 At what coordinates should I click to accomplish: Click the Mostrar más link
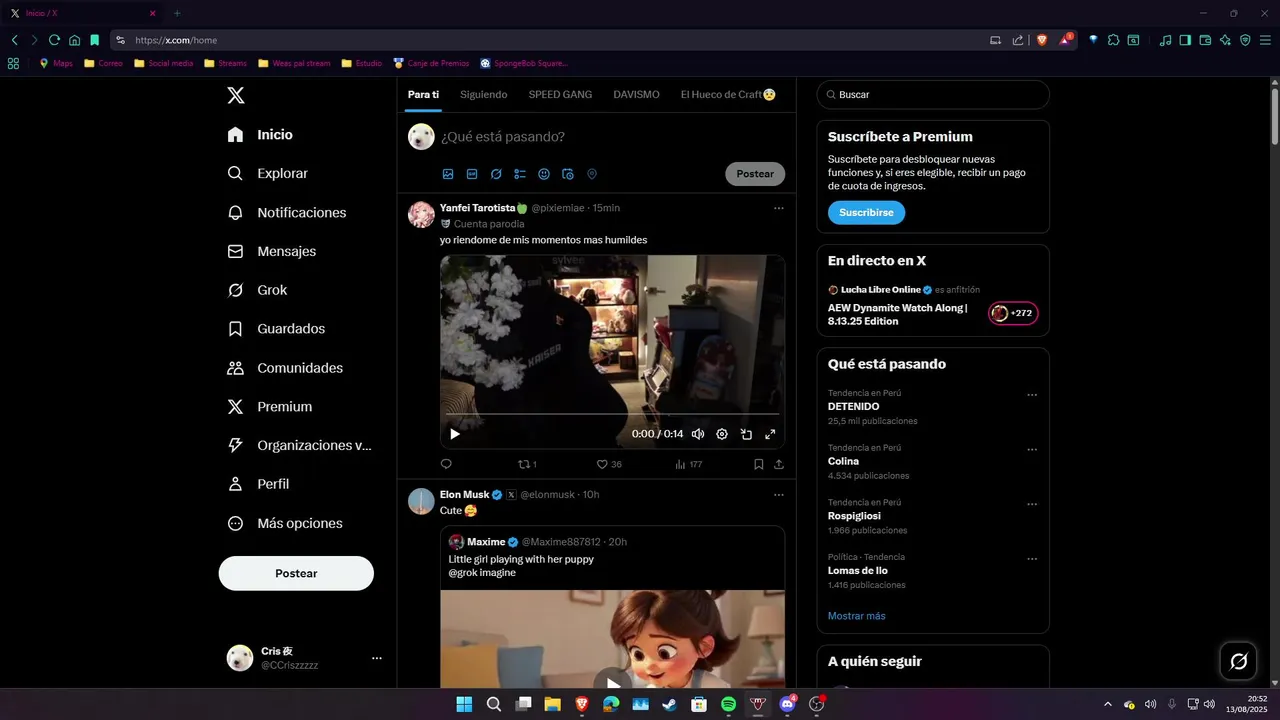[857, 616]
